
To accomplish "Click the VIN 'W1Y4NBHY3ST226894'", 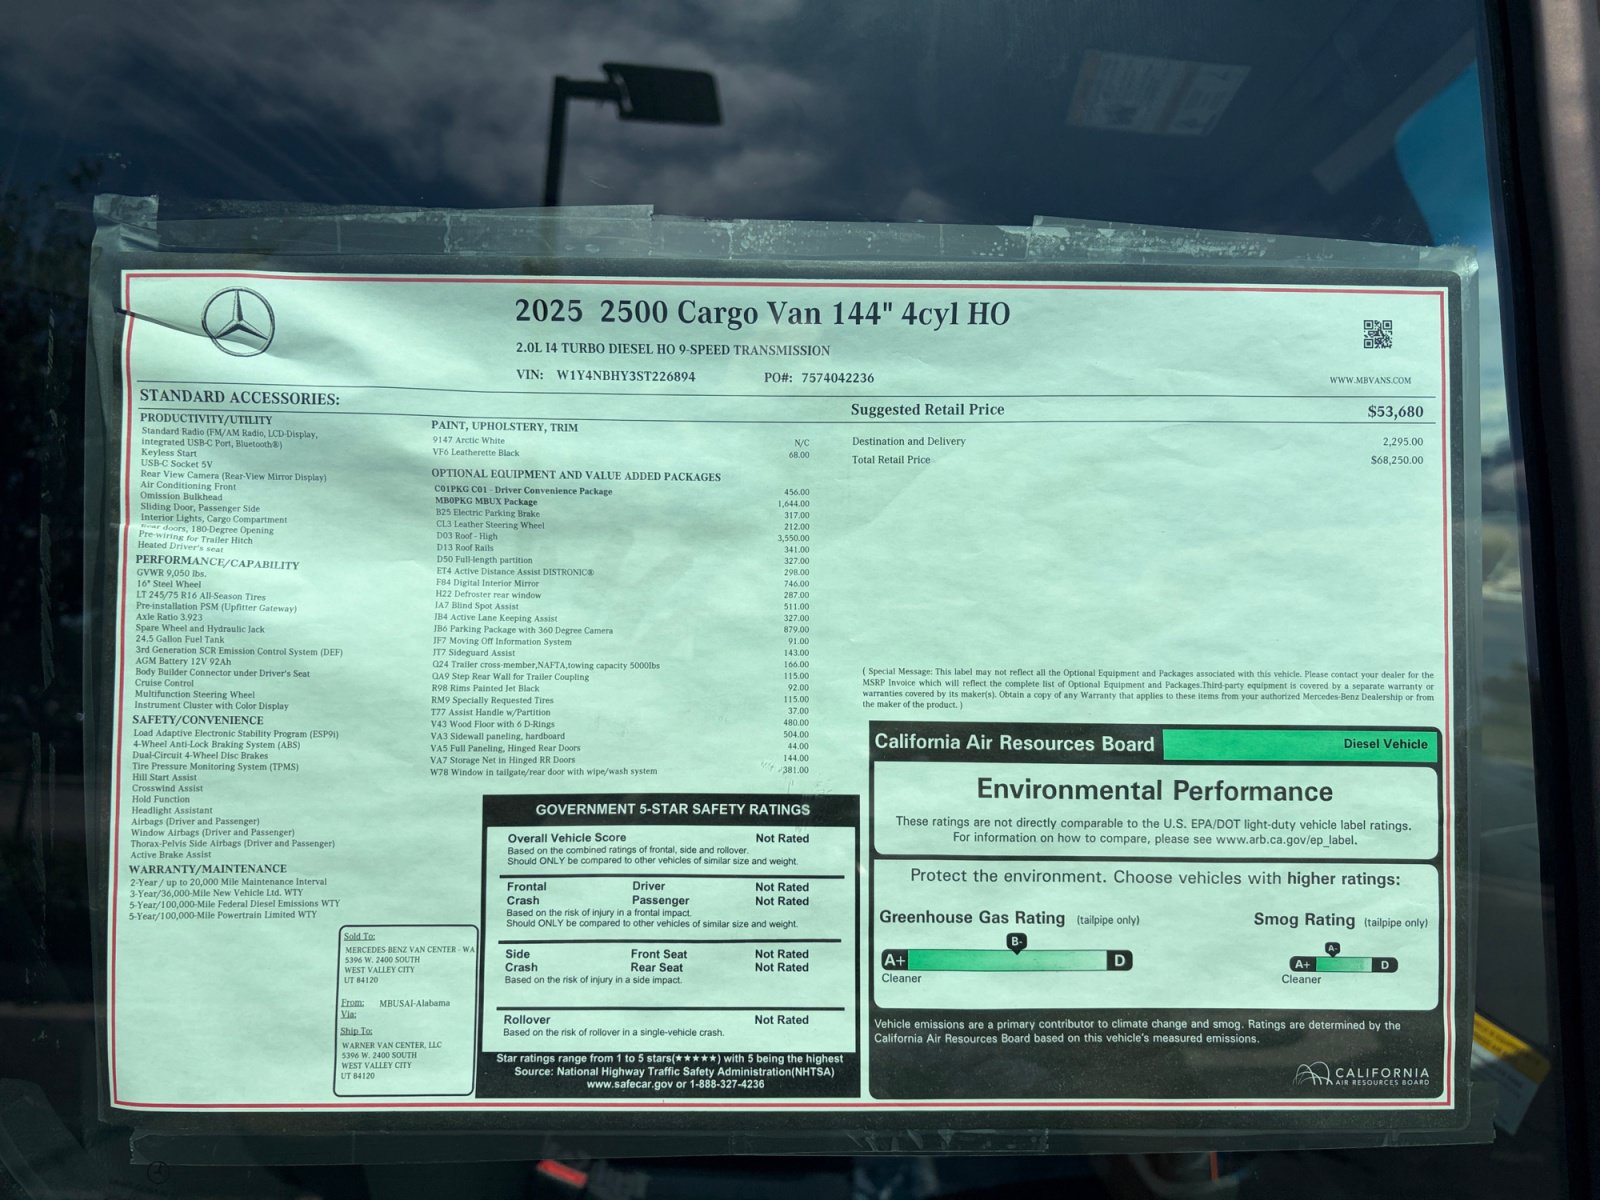I will 626,377.
